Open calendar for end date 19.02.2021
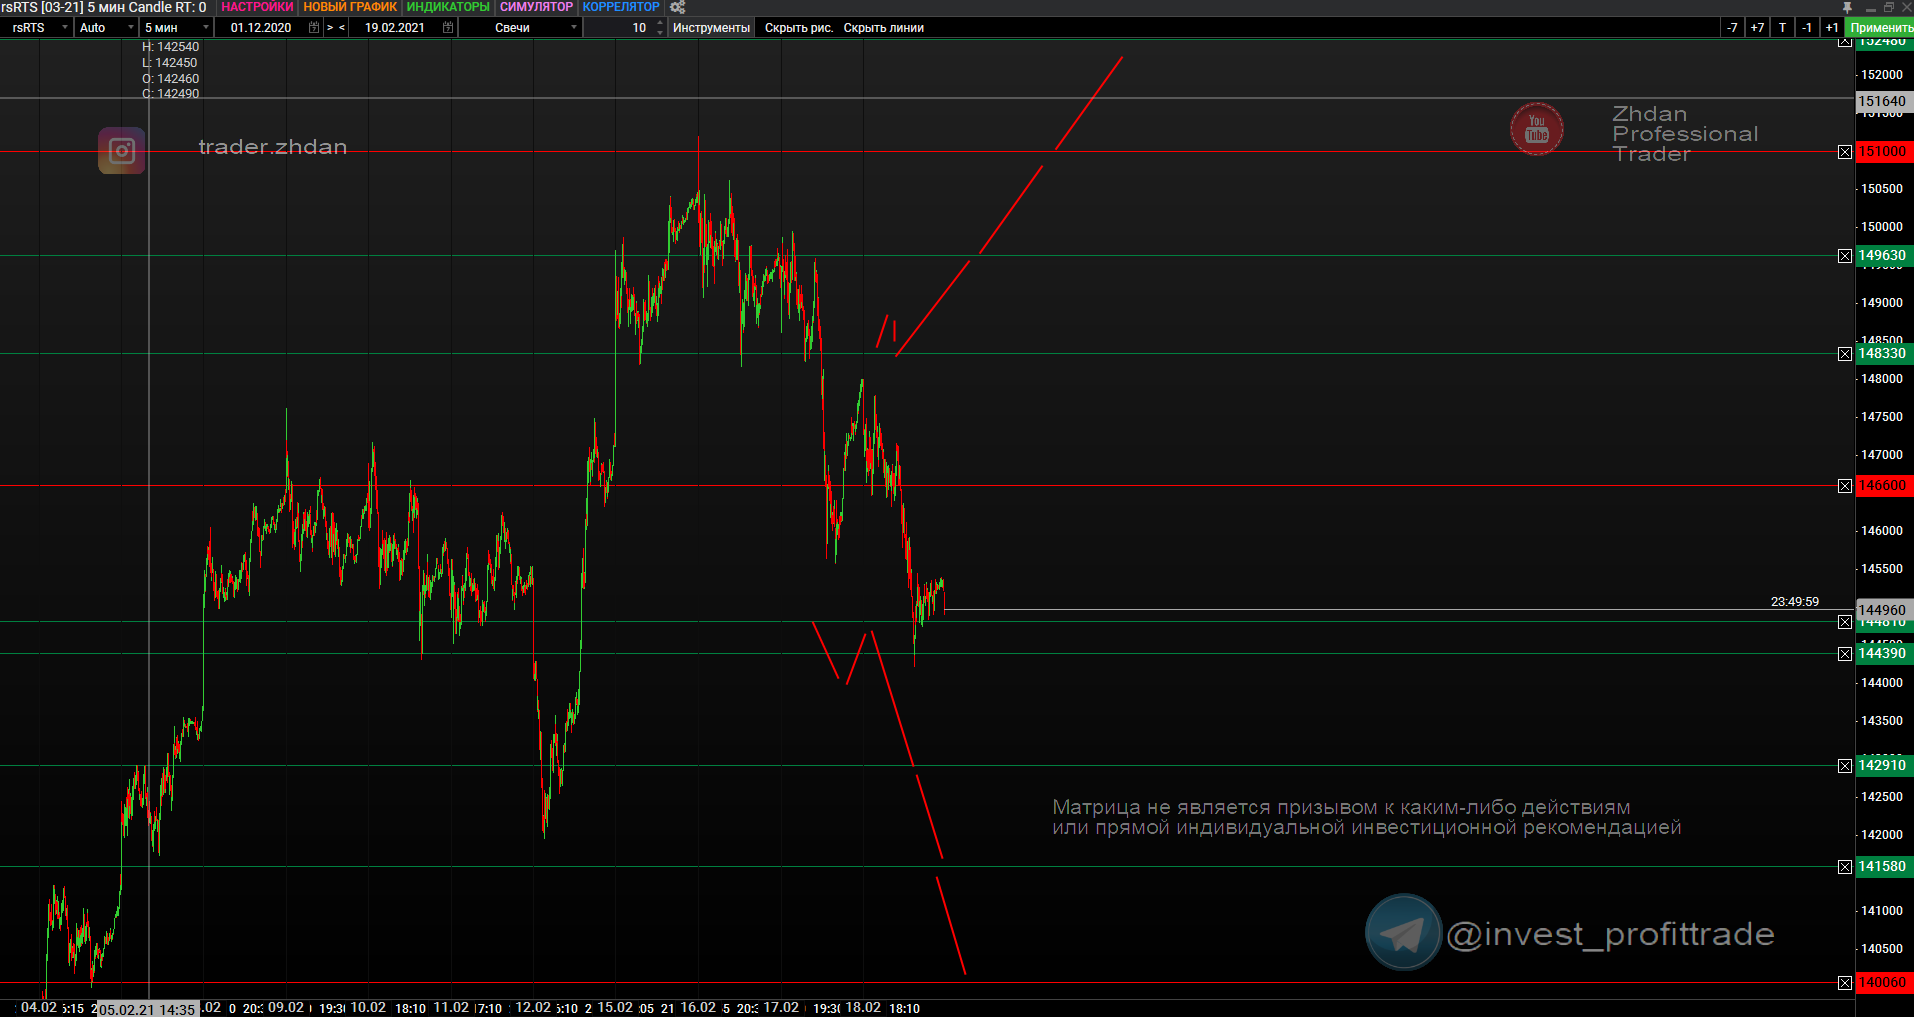This screenshot has height=1017, width=1914. 448,28
